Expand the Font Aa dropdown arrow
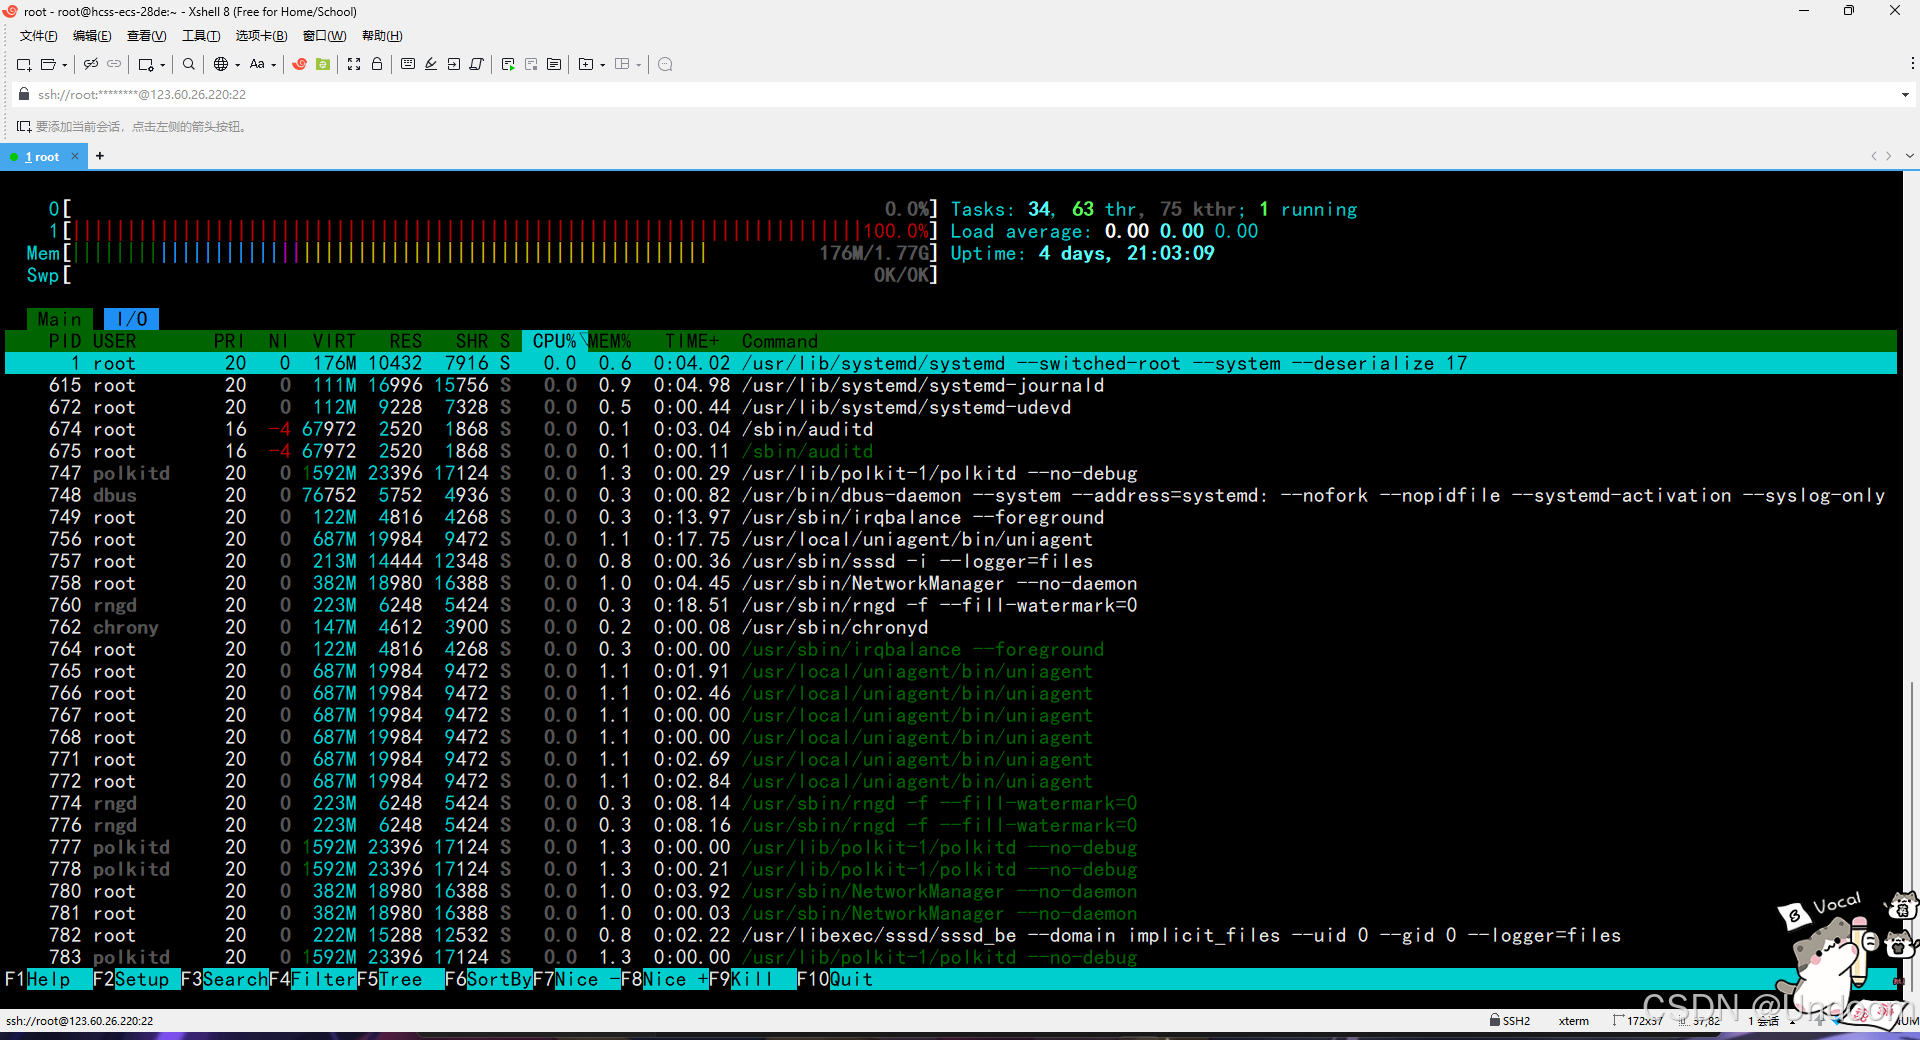This screenshot has width=1920, height=1040. tap(274, 65)
